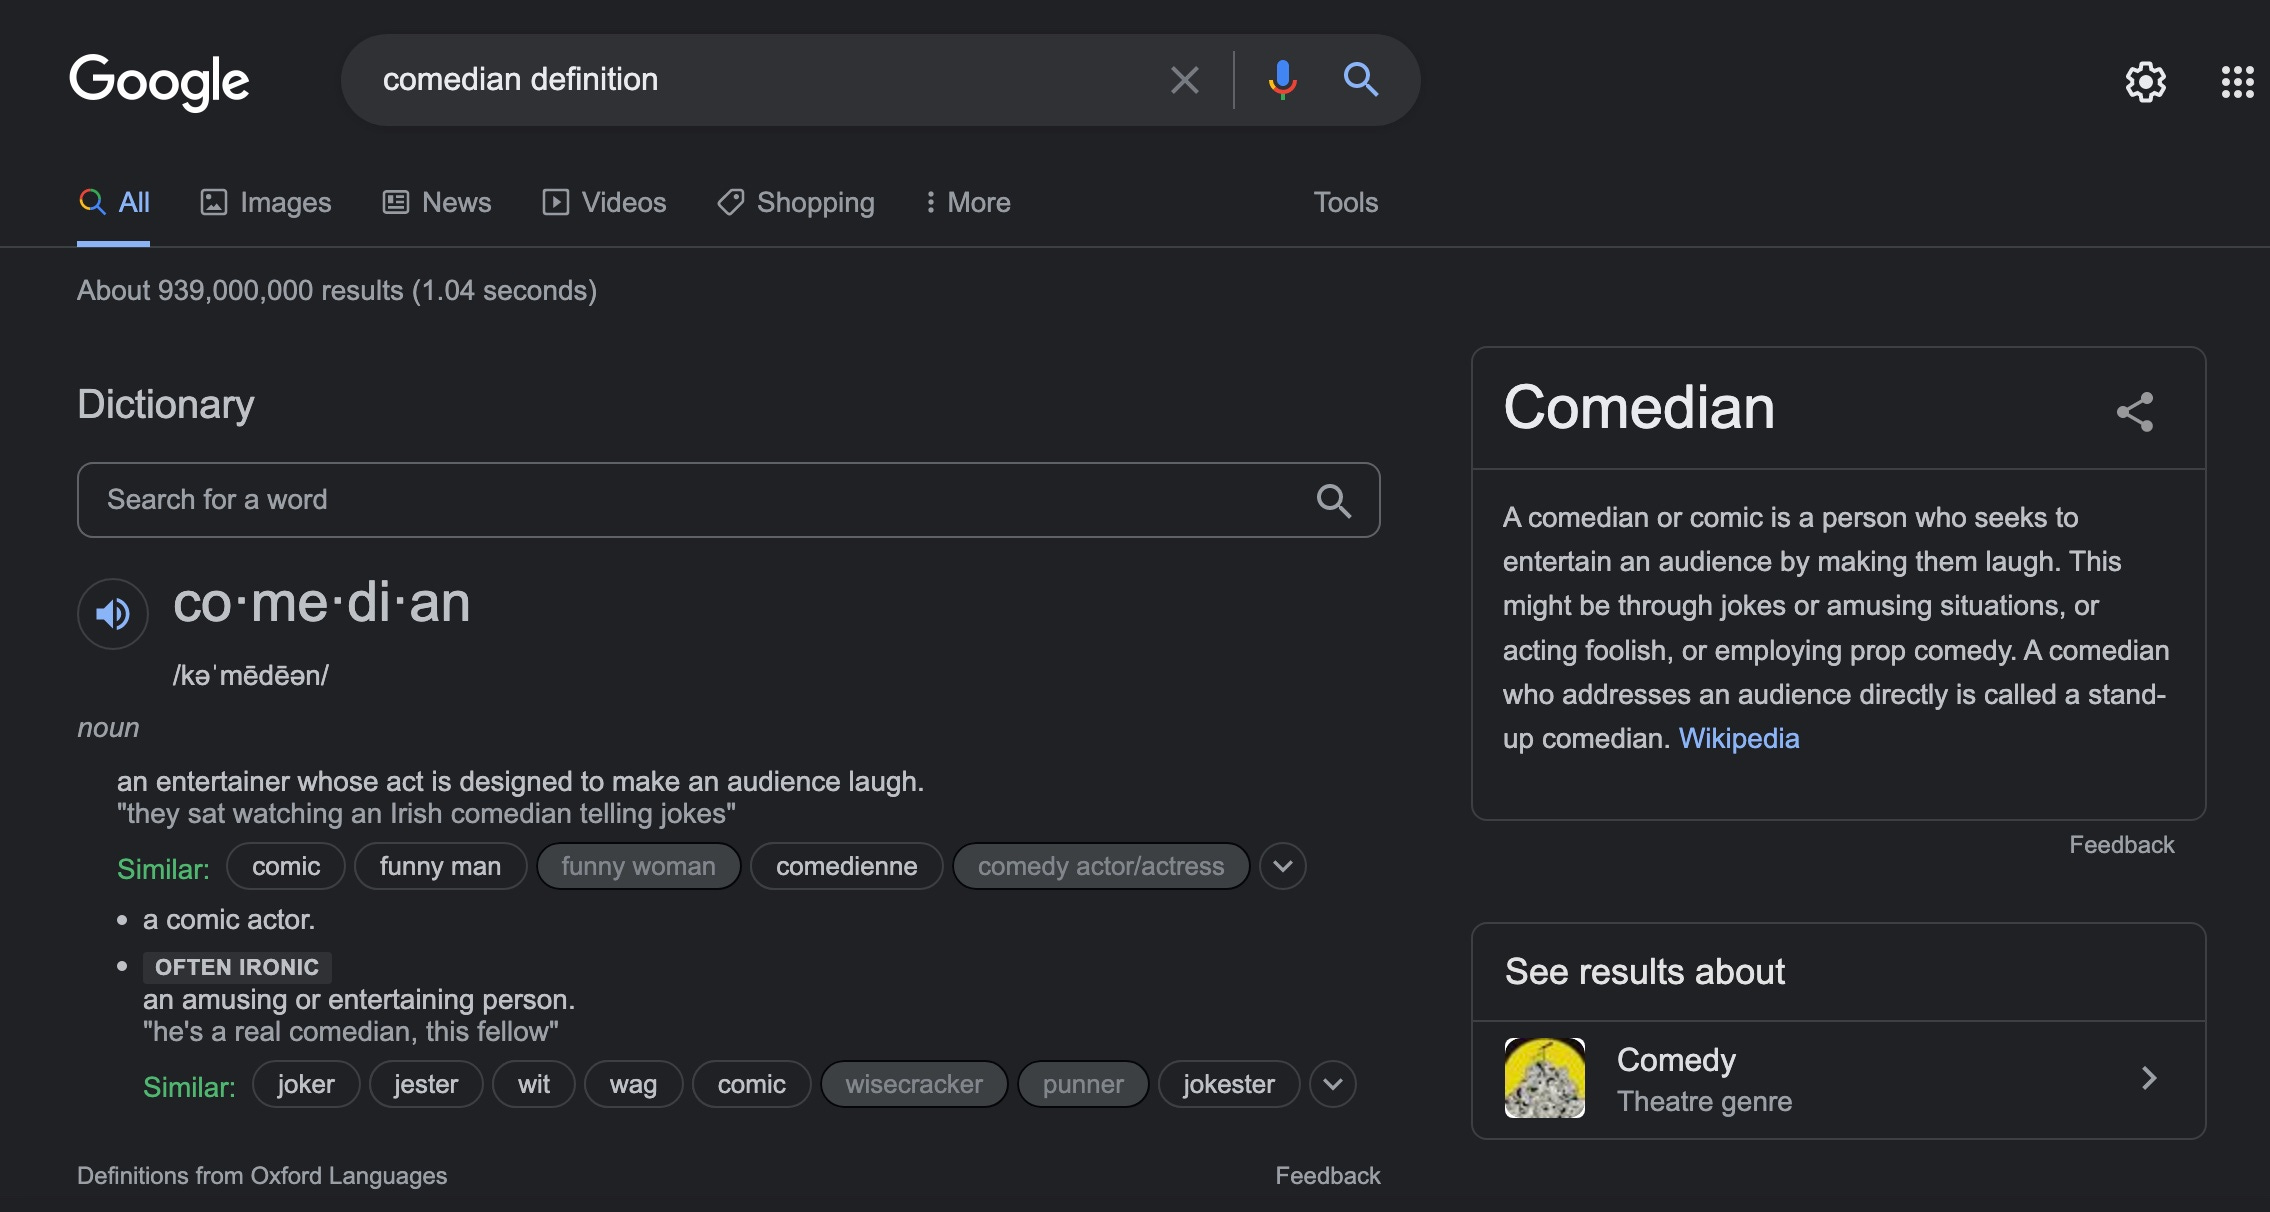The width and height of the screenshot is (2270, 1212).
Task: Open more results about Comedy theatre genre
Action: click(x=2147, y=1078)
